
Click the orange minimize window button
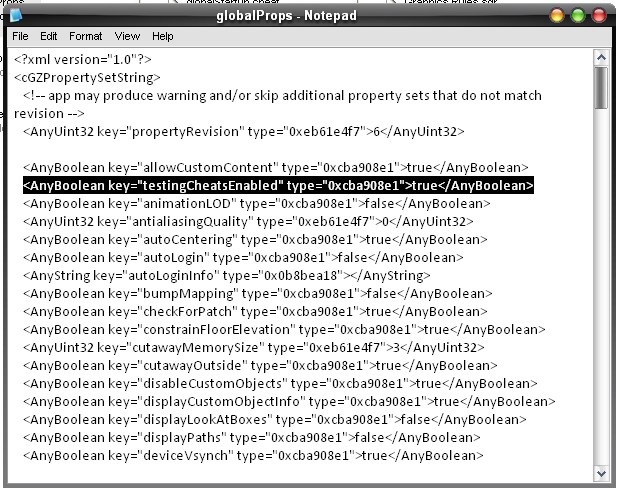pos(557,16)
